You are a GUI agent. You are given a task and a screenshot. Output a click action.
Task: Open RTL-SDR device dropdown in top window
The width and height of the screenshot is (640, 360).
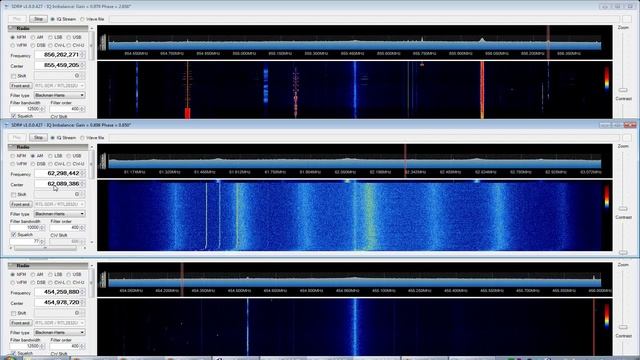point(60,86)
